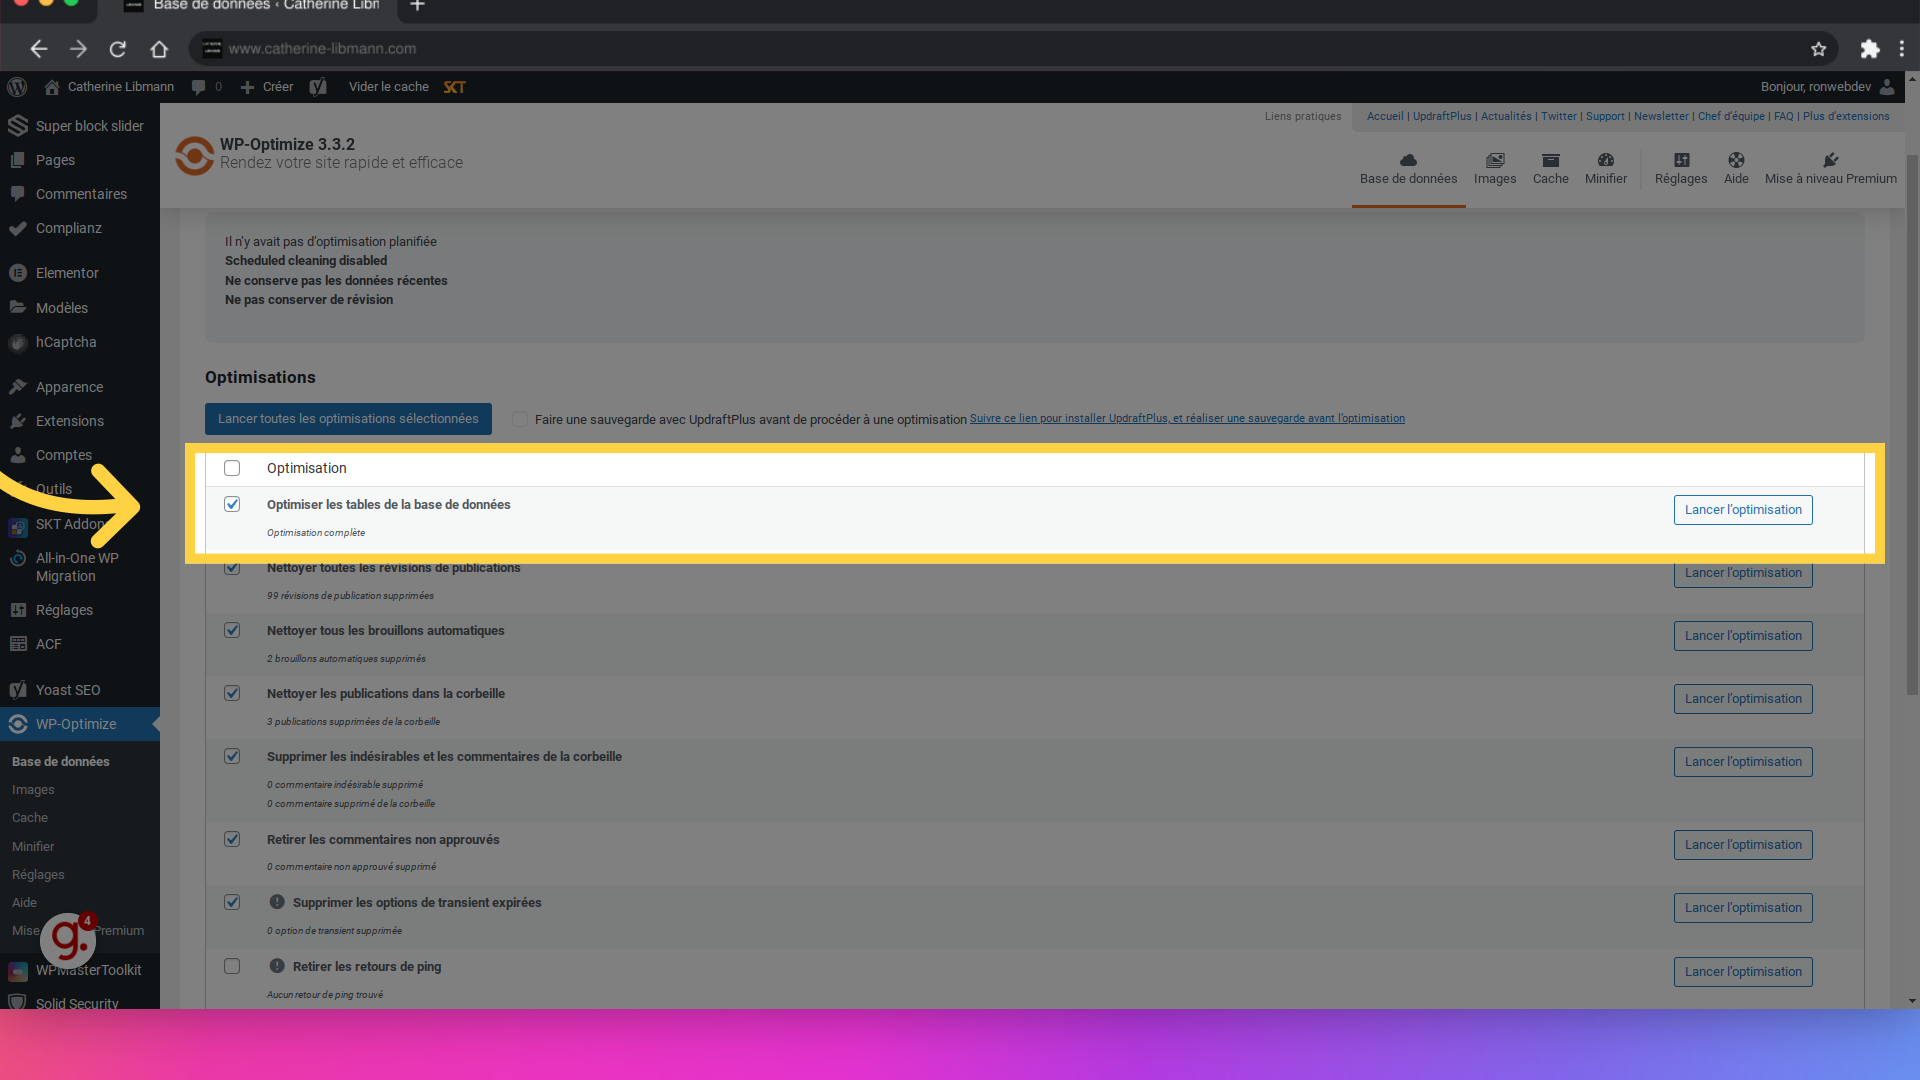This screenshot has width=1920, height=1080.
Task: Open Créer menu in admin bar
Action: pyautogui.click(x=267, y=87)
